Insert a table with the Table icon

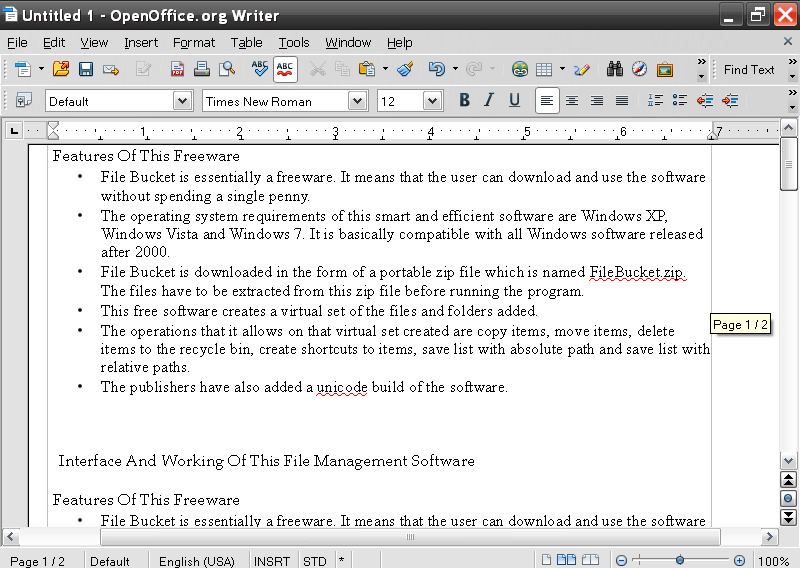(544, 69)
